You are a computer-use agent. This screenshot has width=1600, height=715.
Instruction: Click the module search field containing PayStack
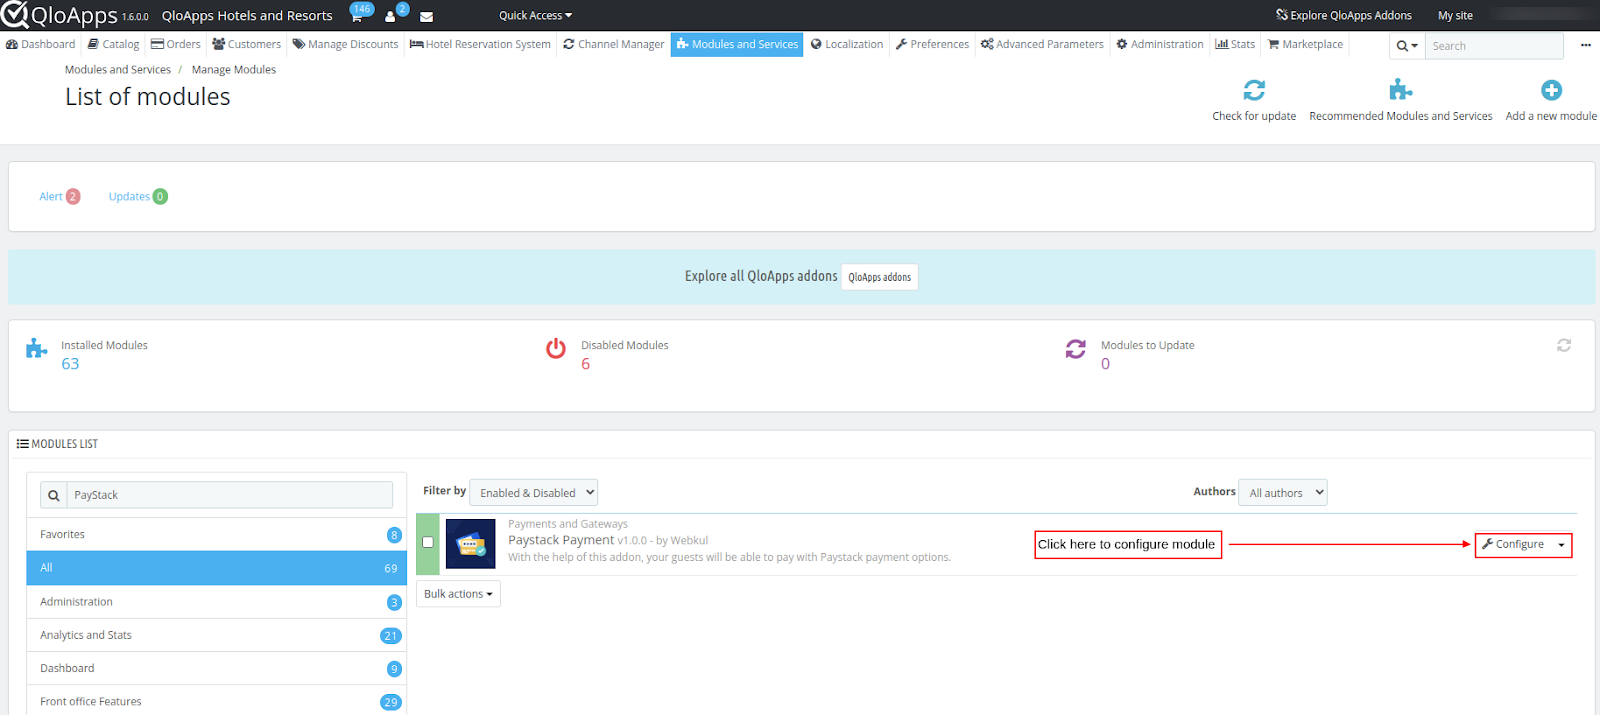pos(230,495)
